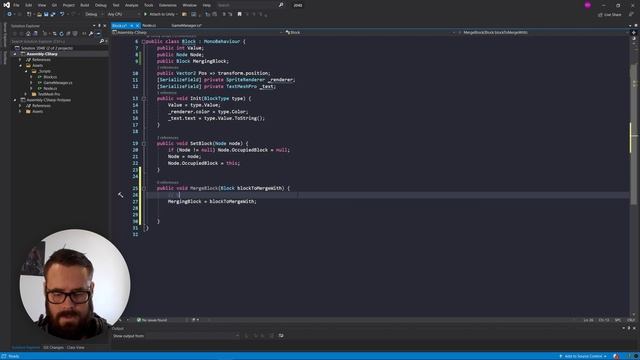Click Solution Explorer Refresh icon

pyautogui.click(x=61, y=33)
